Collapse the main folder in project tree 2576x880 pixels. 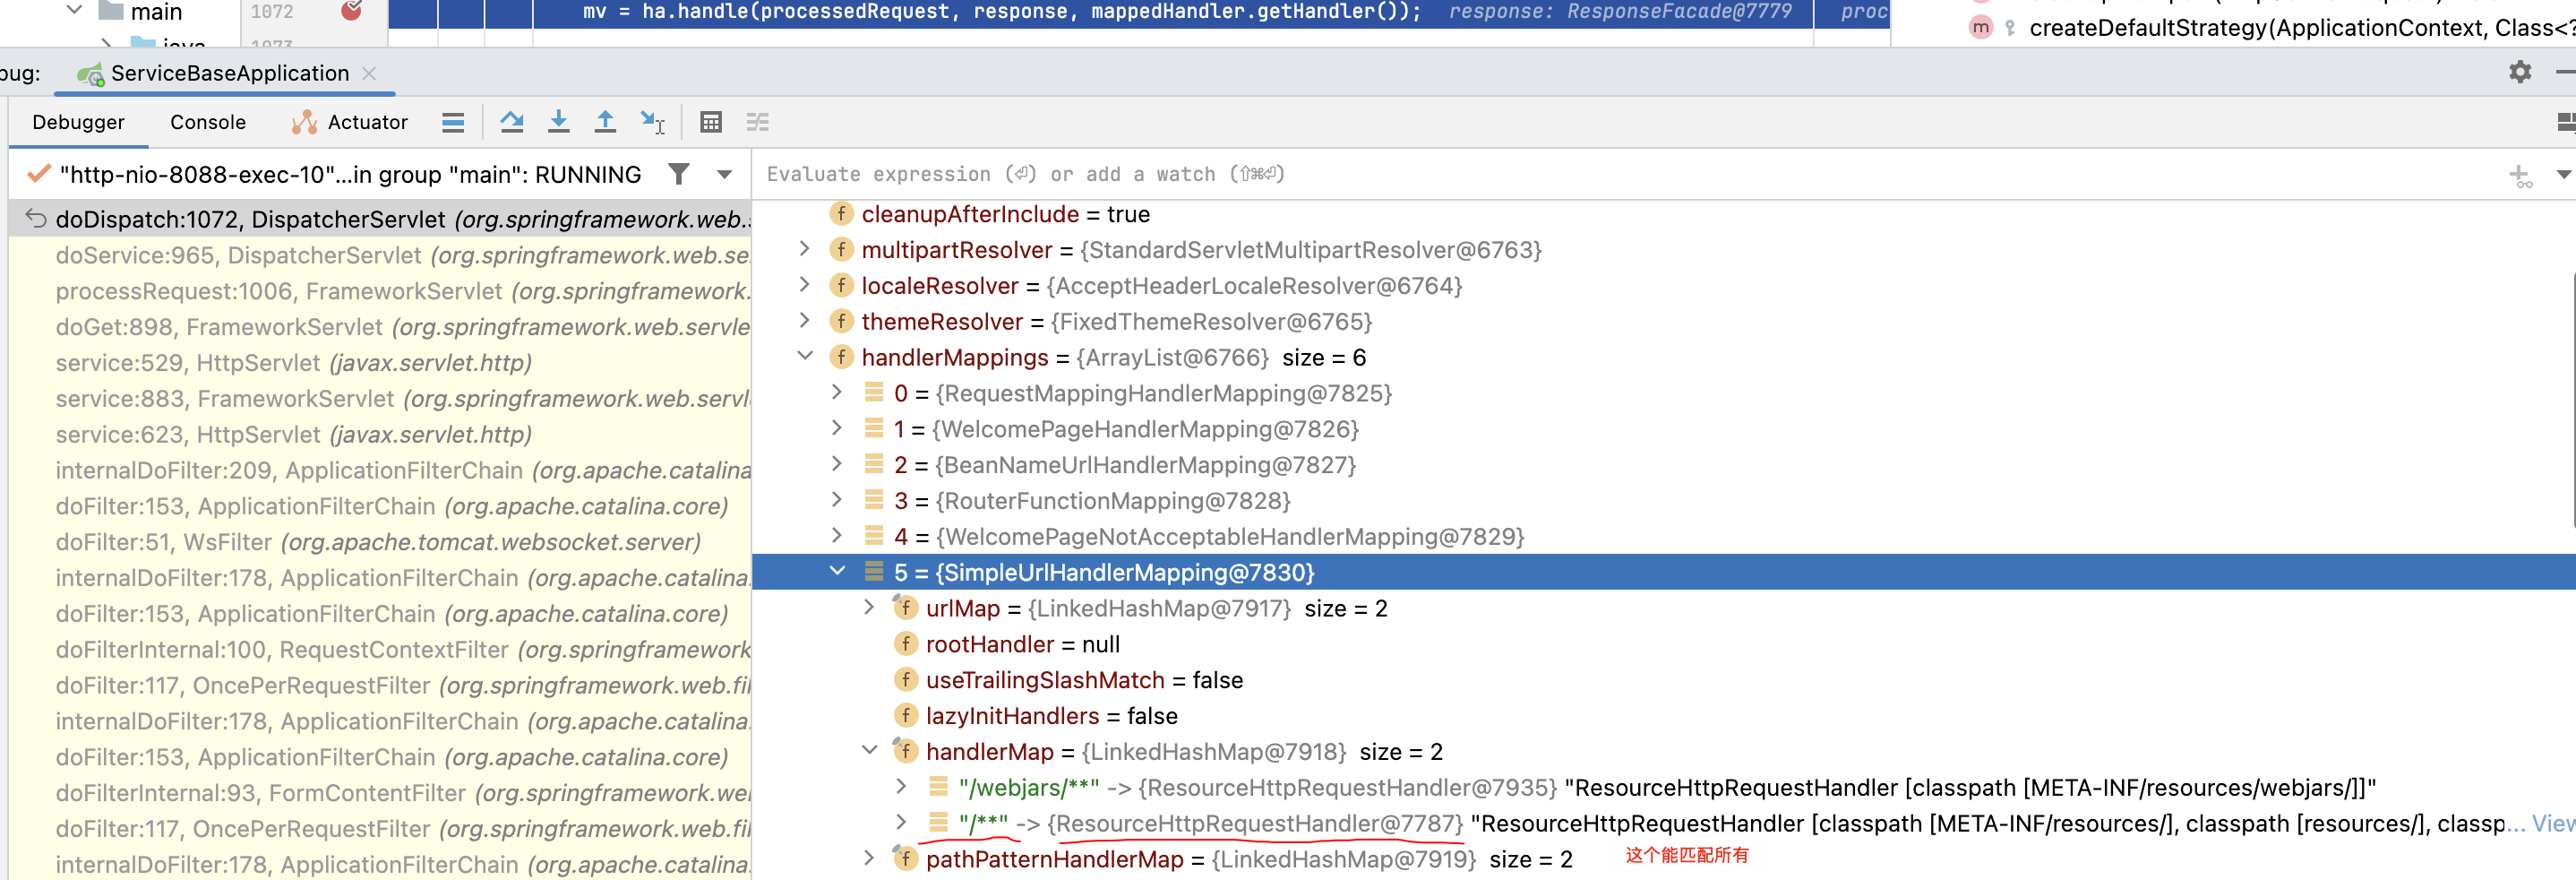(x=74, y=10)
